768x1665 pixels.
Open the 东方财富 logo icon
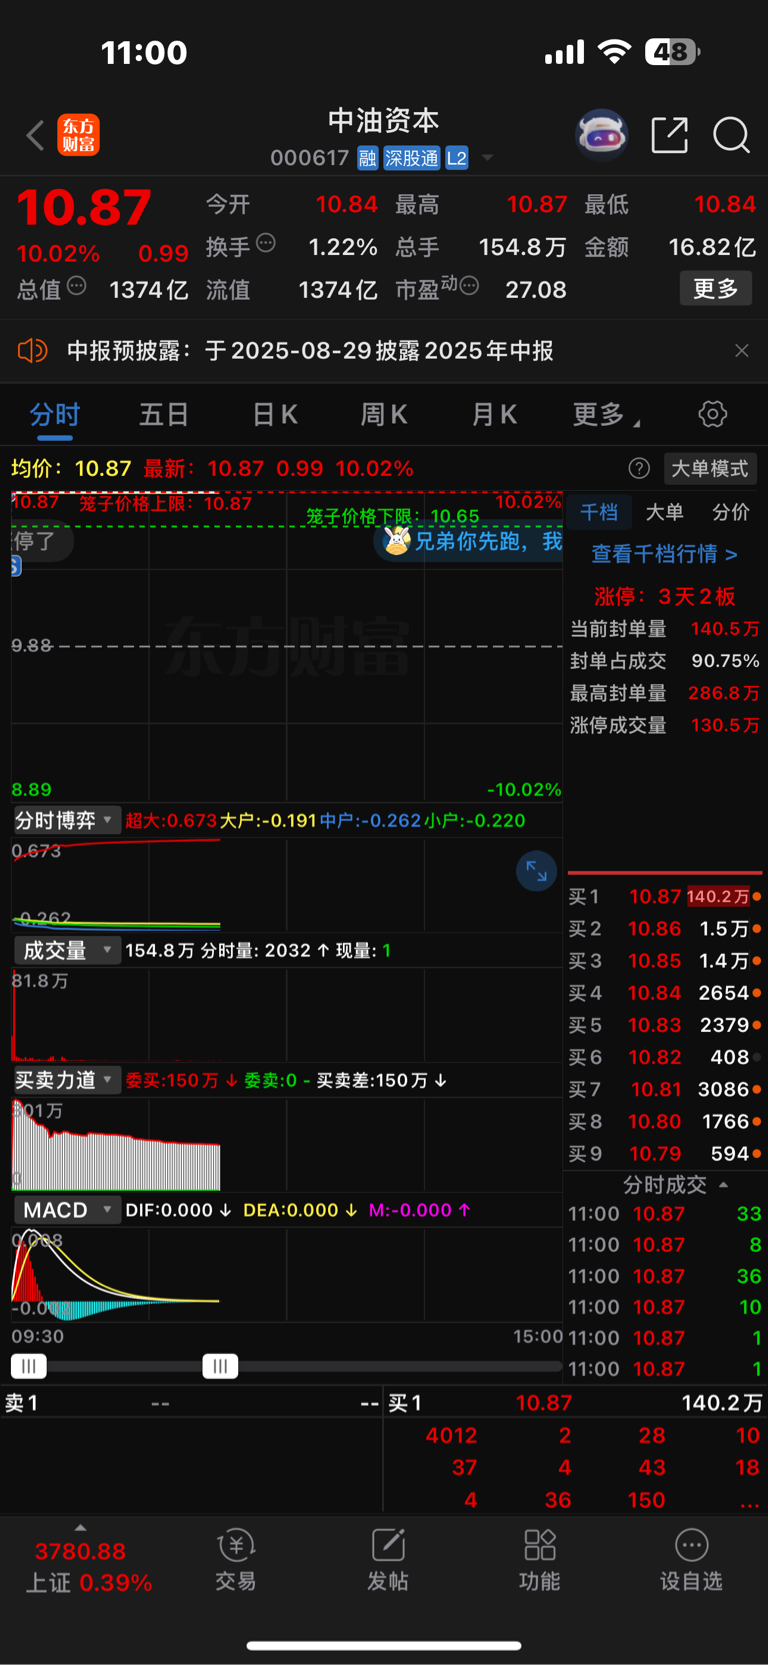78,135
